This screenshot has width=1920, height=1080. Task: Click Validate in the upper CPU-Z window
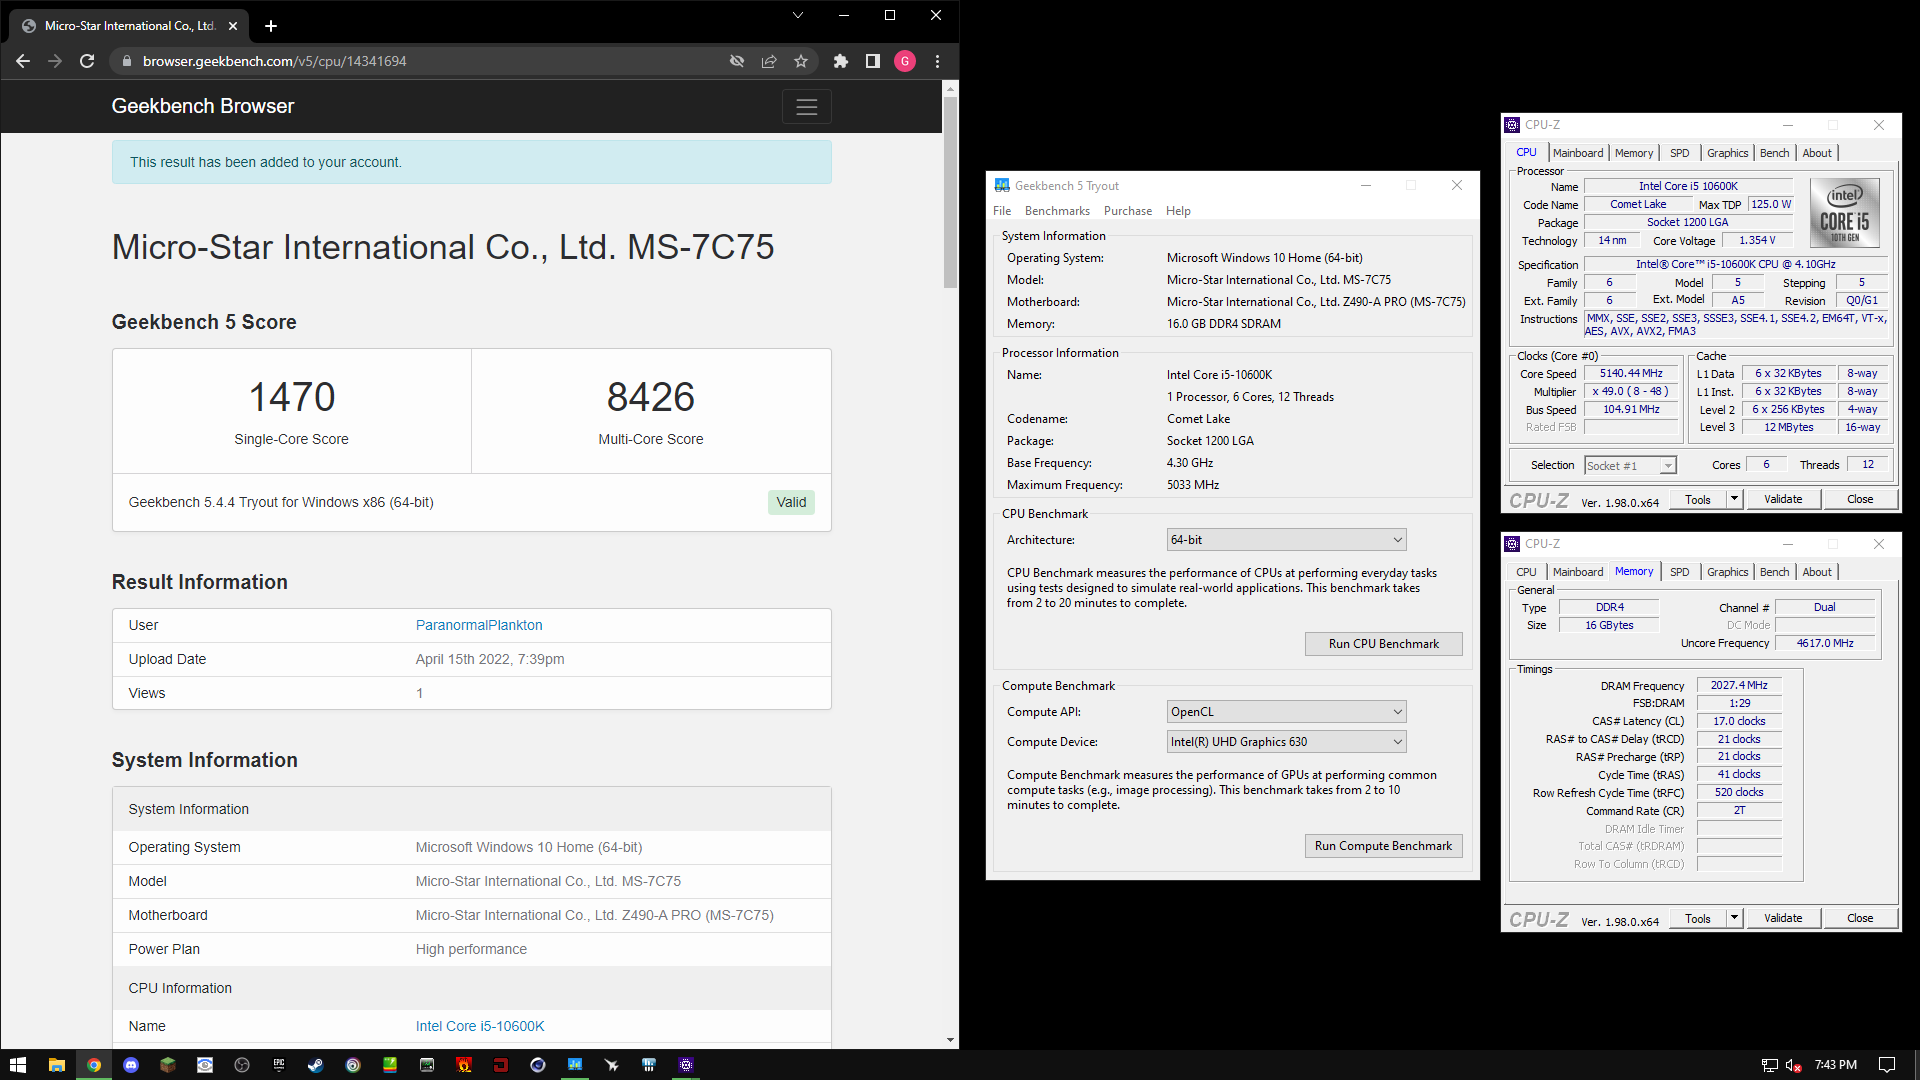1783,499
